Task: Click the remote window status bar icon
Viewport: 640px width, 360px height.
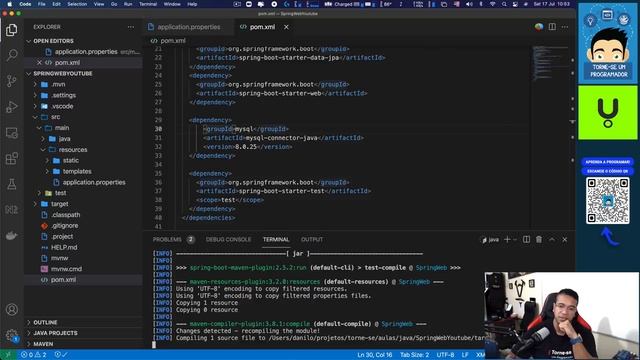Action: tap(8, 355)
